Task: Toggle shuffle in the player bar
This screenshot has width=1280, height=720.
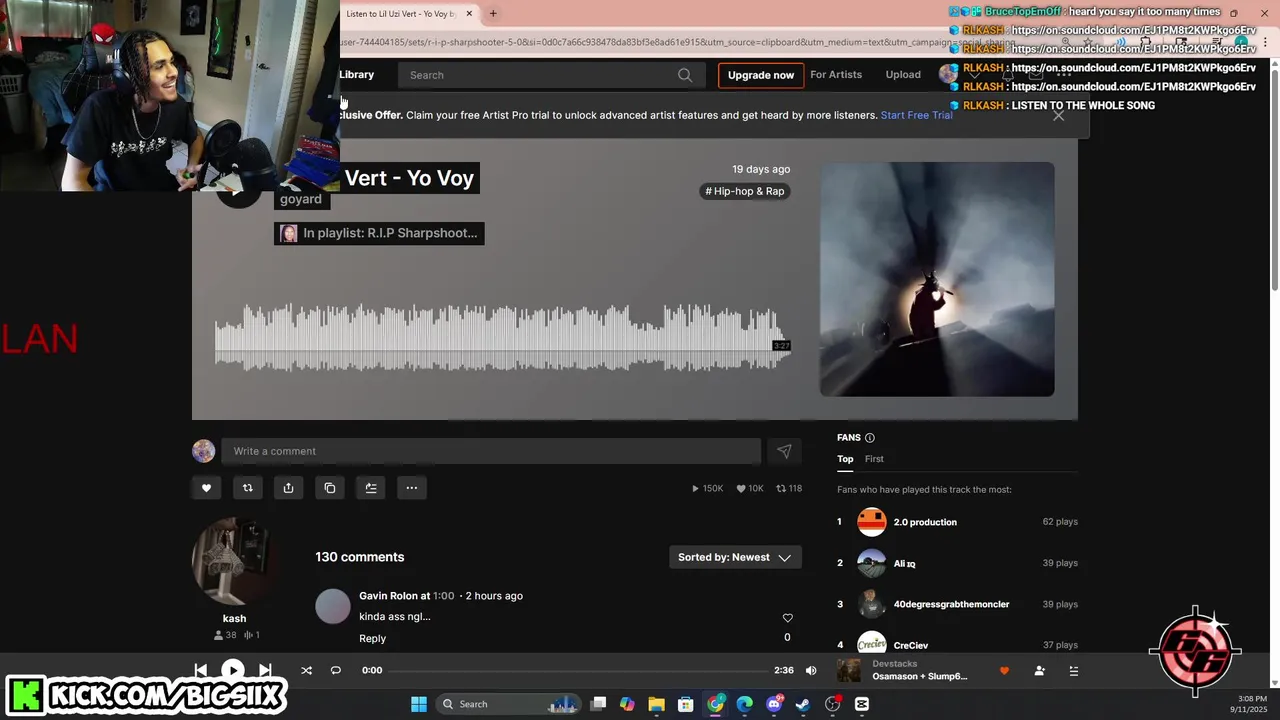Action: (307, 670)
